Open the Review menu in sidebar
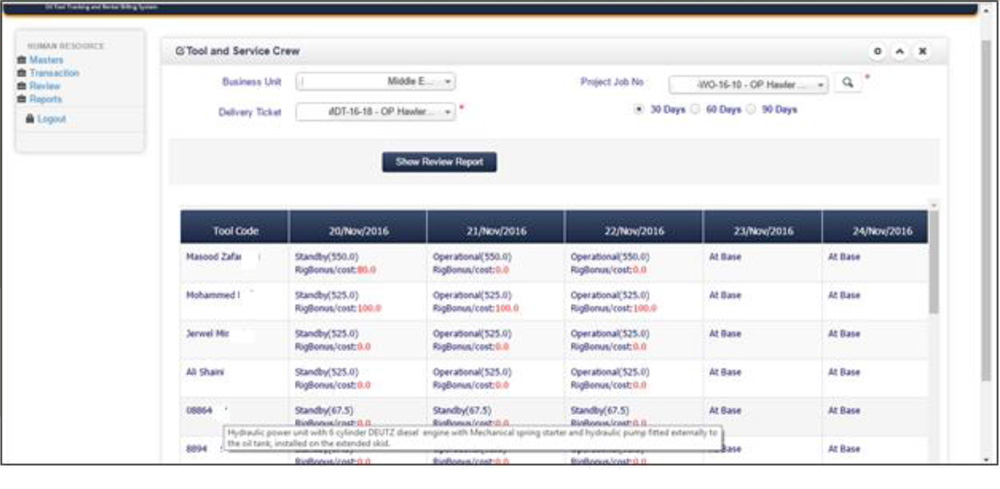 (45, 87)
